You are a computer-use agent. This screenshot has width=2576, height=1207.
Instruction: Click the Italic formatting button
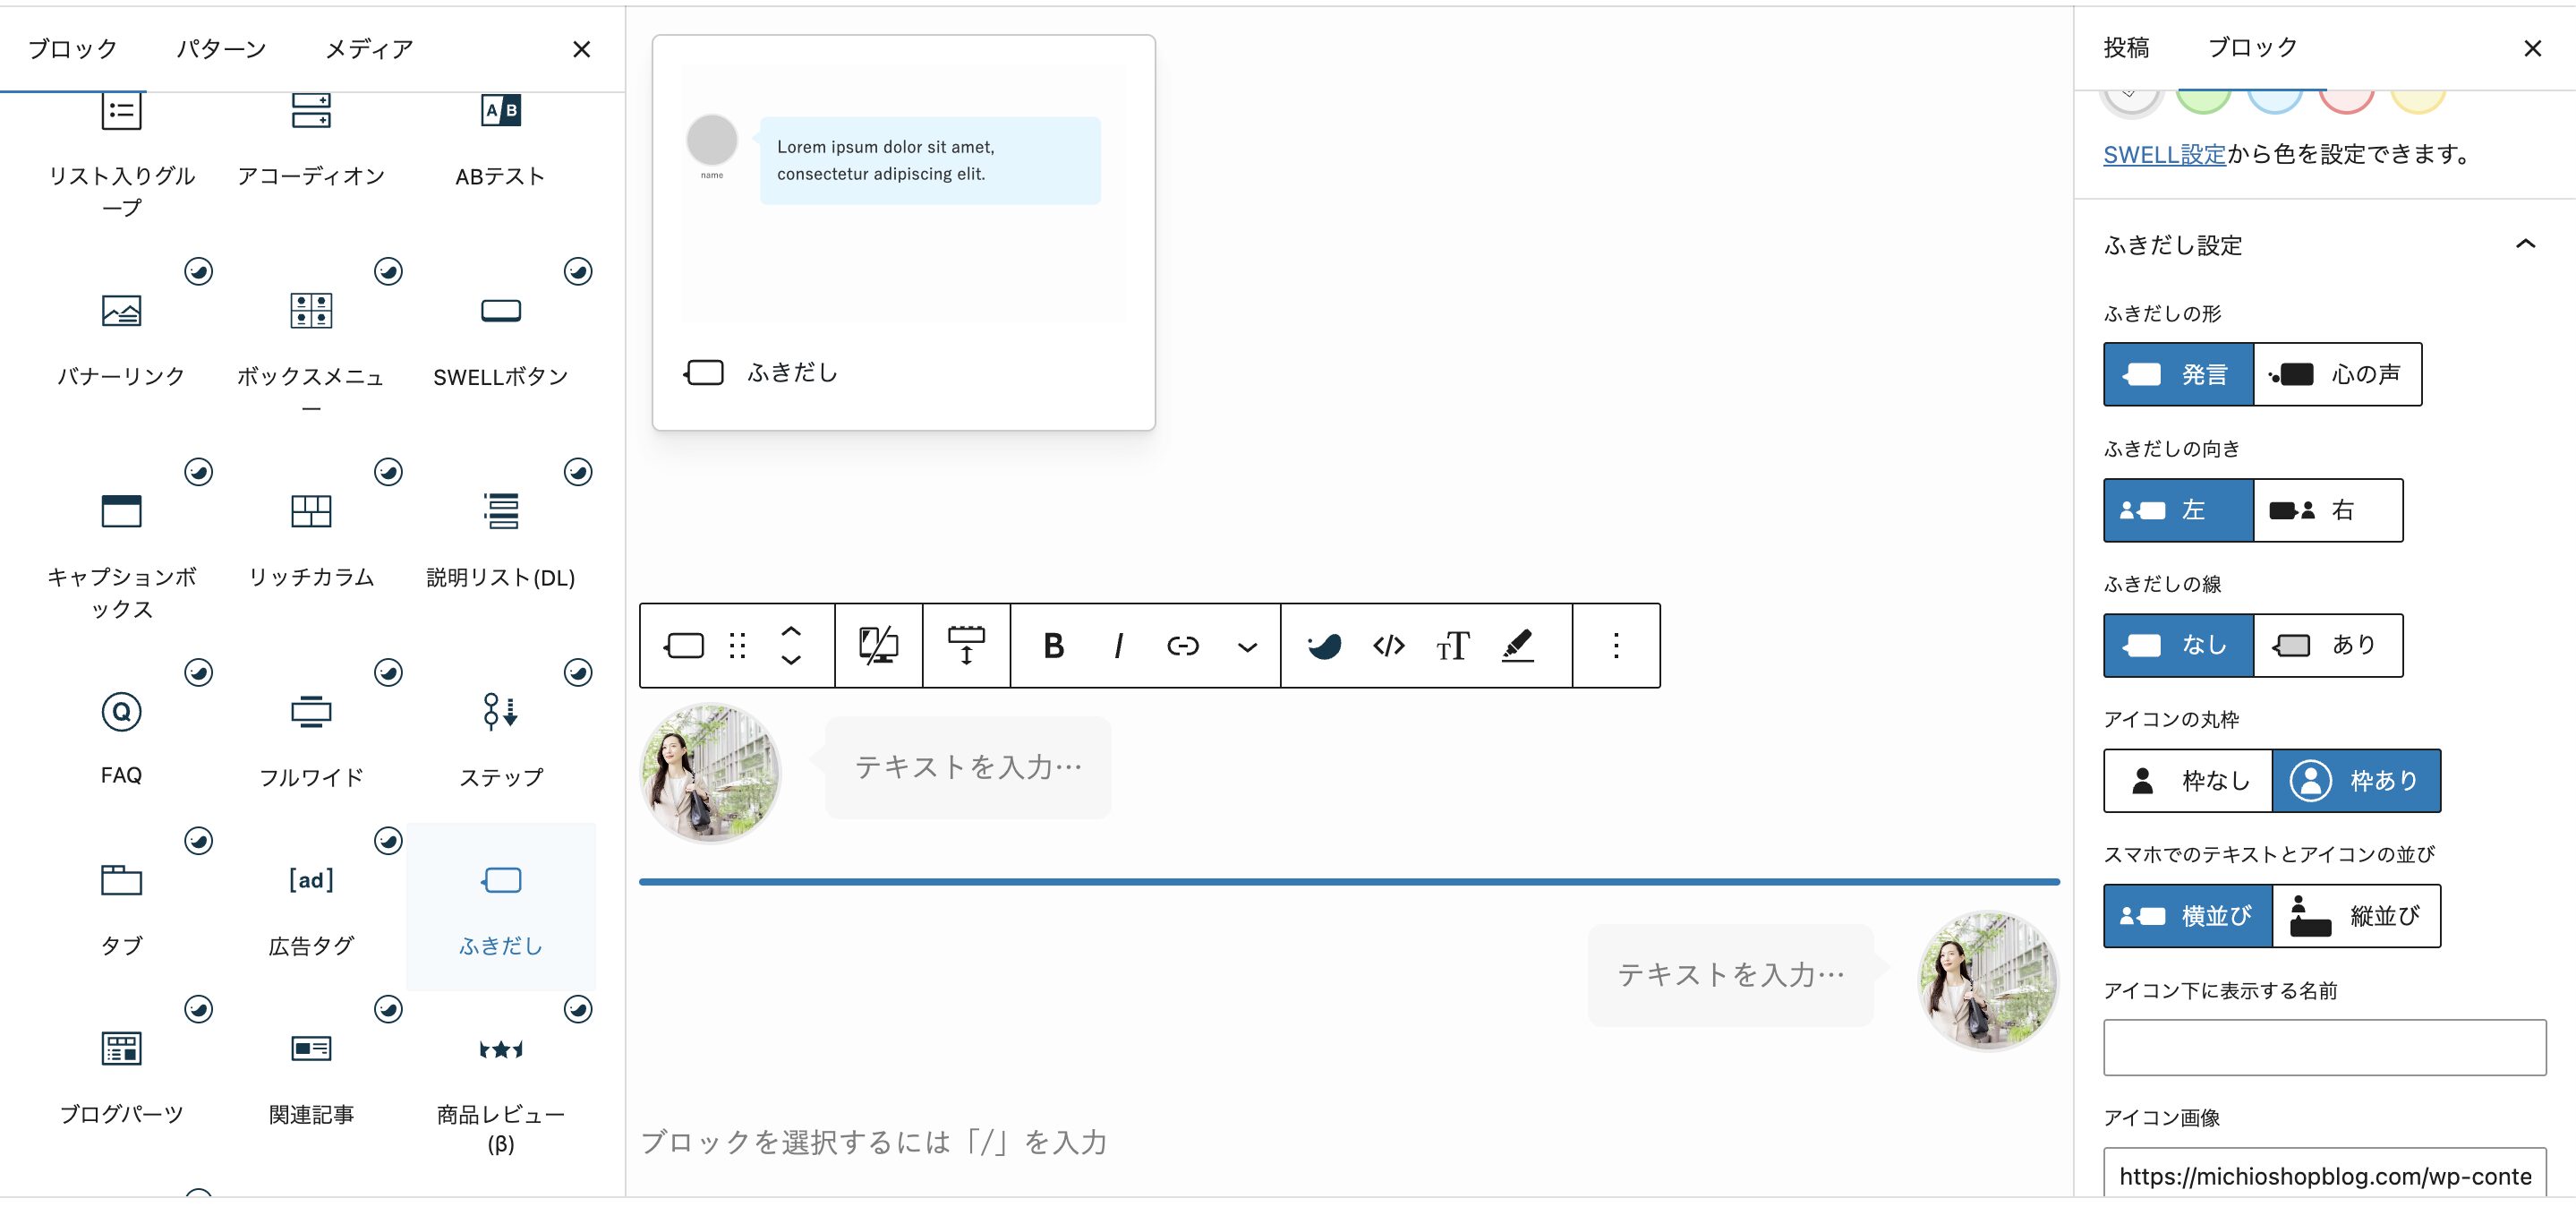(1118, 646)
